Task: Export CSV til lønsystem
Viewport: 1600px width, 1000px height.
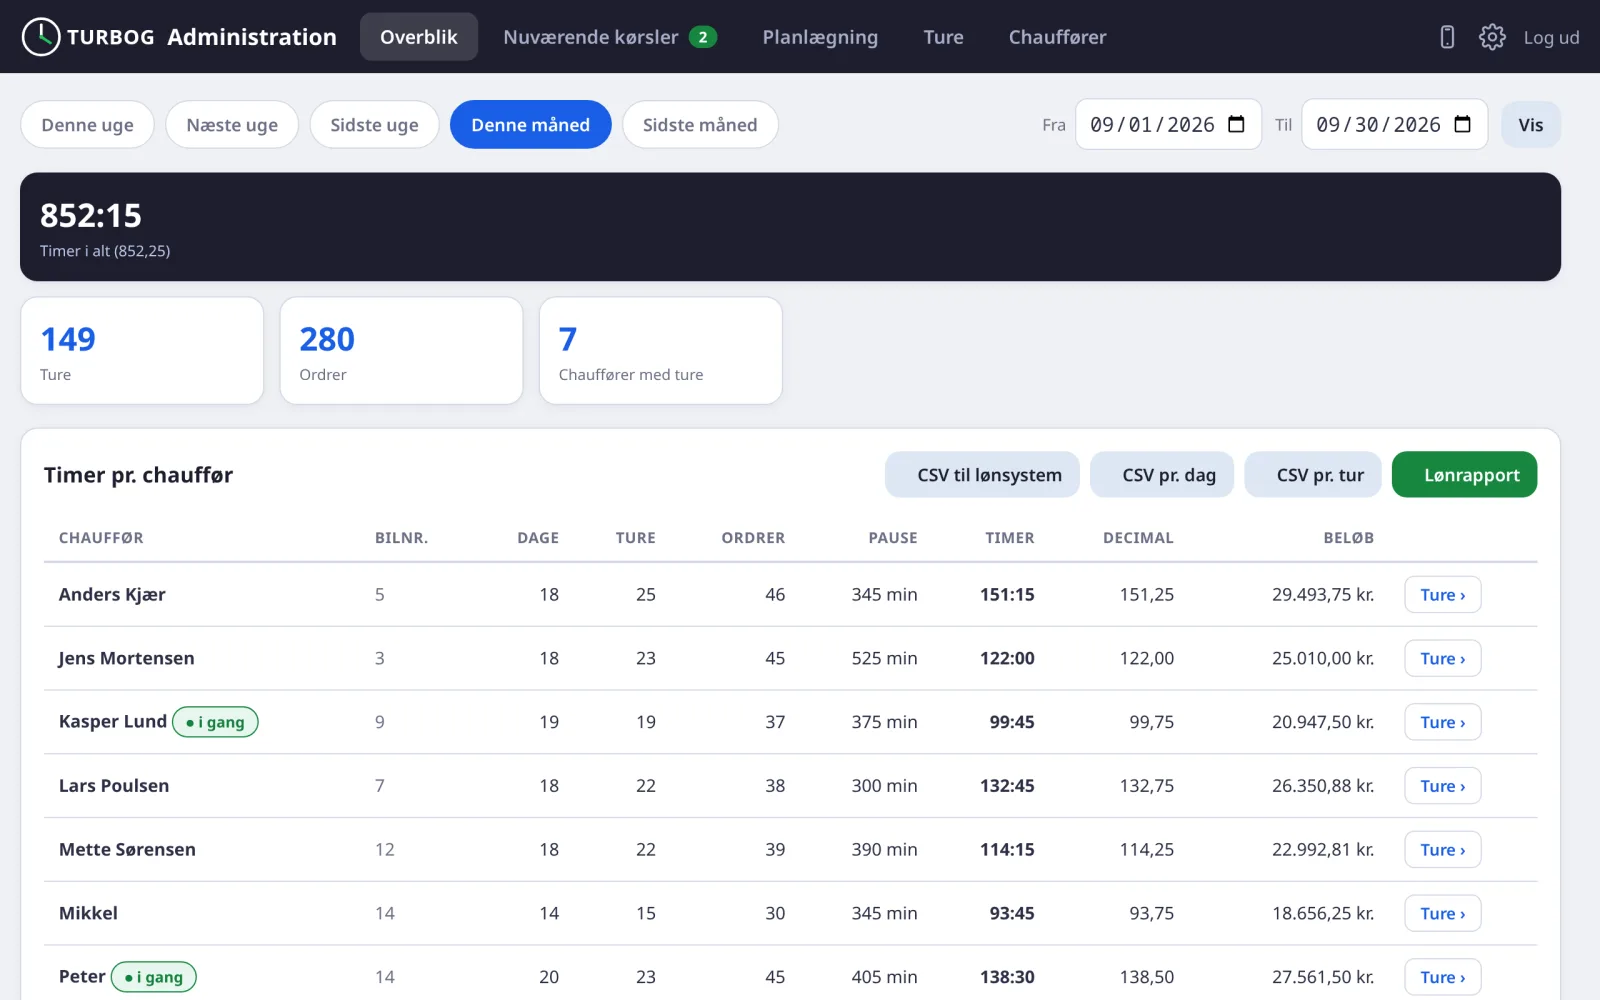Action: tap(982, 475)
